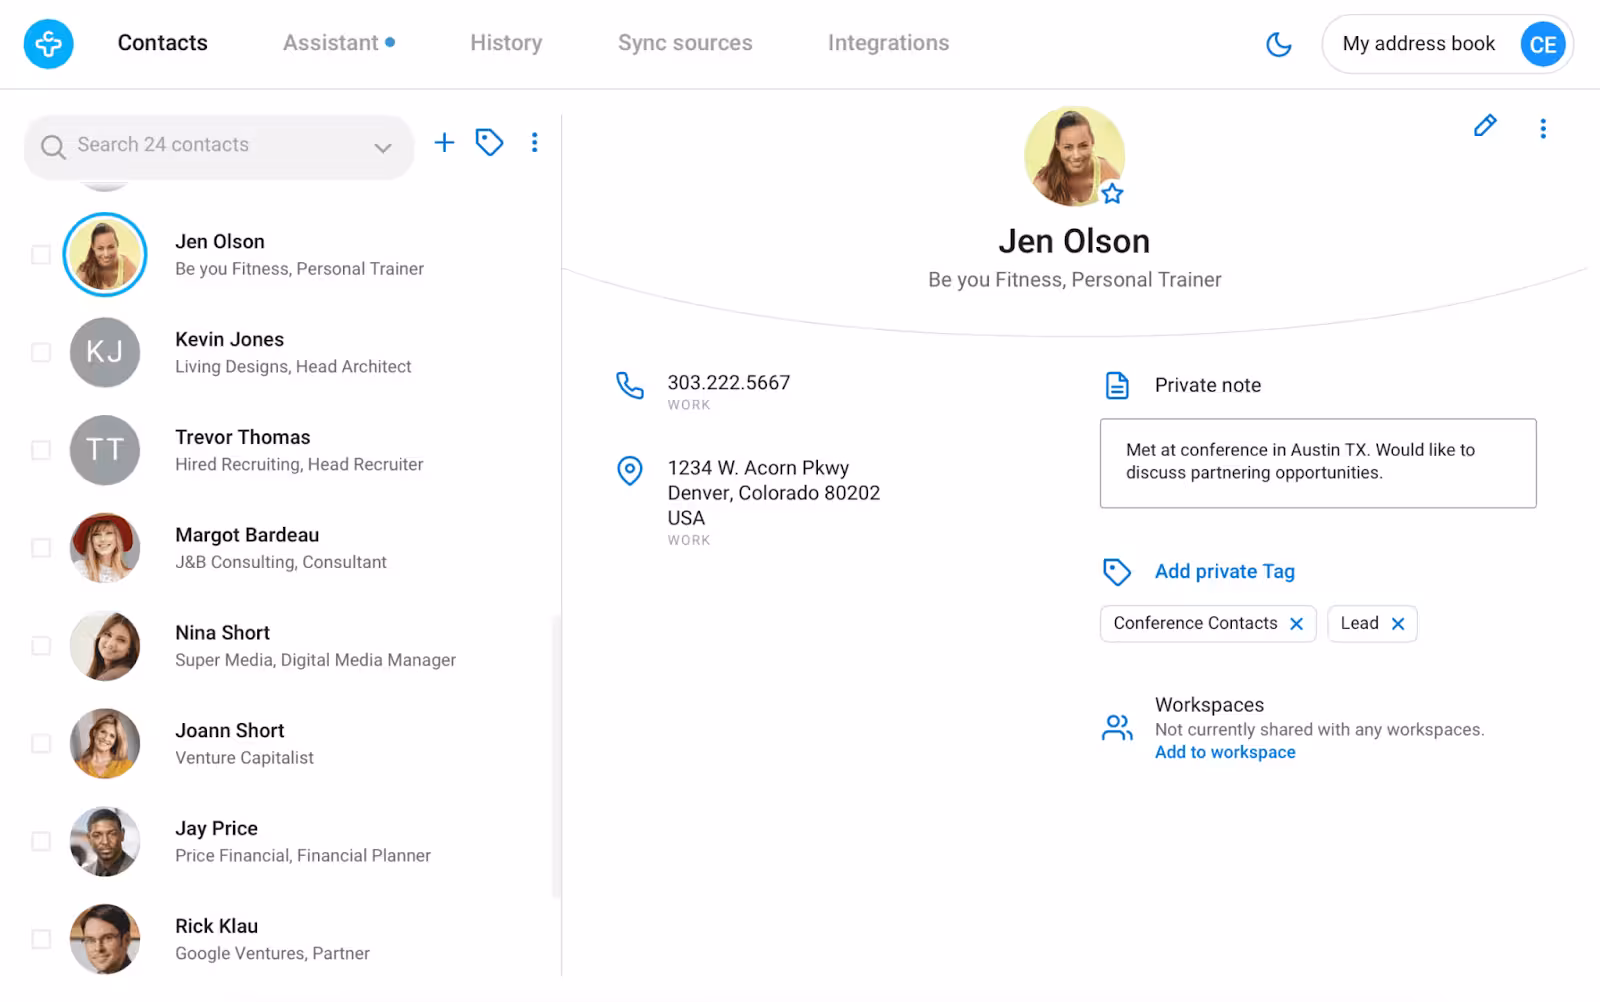Click Add private Tag
Image resolution: width=1600 pixels, height=1002 pixels.
(x=1224, y=571)
